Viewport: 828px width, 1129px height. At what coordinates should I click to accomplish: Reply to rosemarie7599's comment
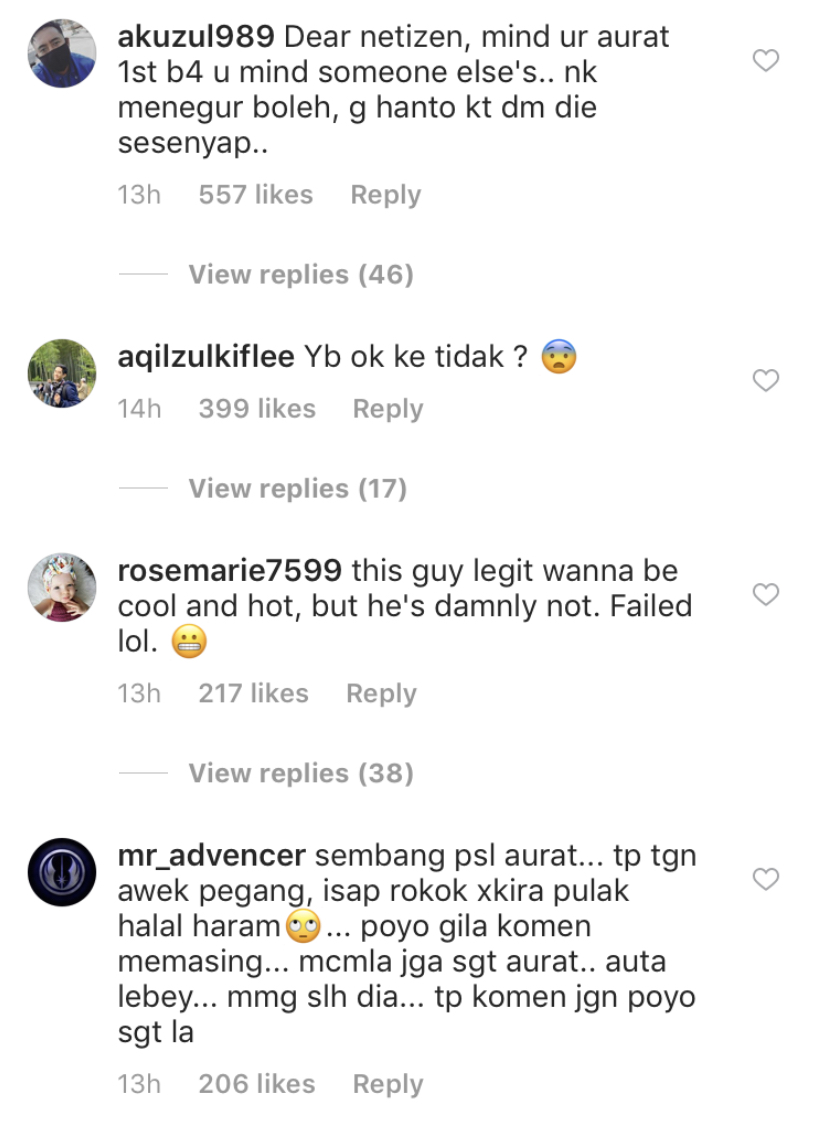[x=382, y=693]
